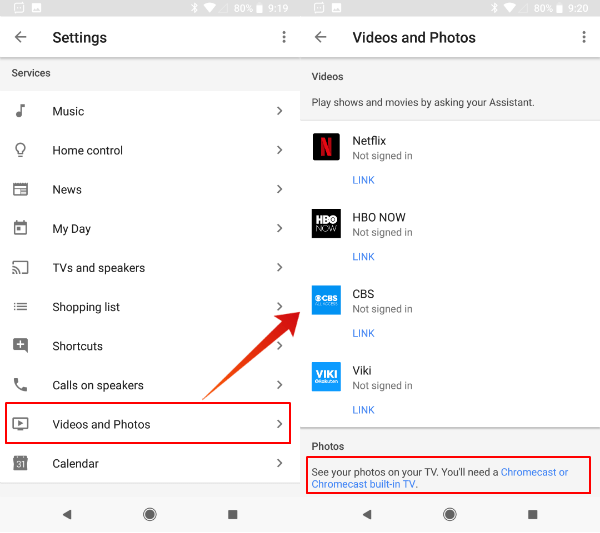The height and width of the screenshot is (533, 600).
Task: Select the My Day entry
Action: (x=150, y=228)
